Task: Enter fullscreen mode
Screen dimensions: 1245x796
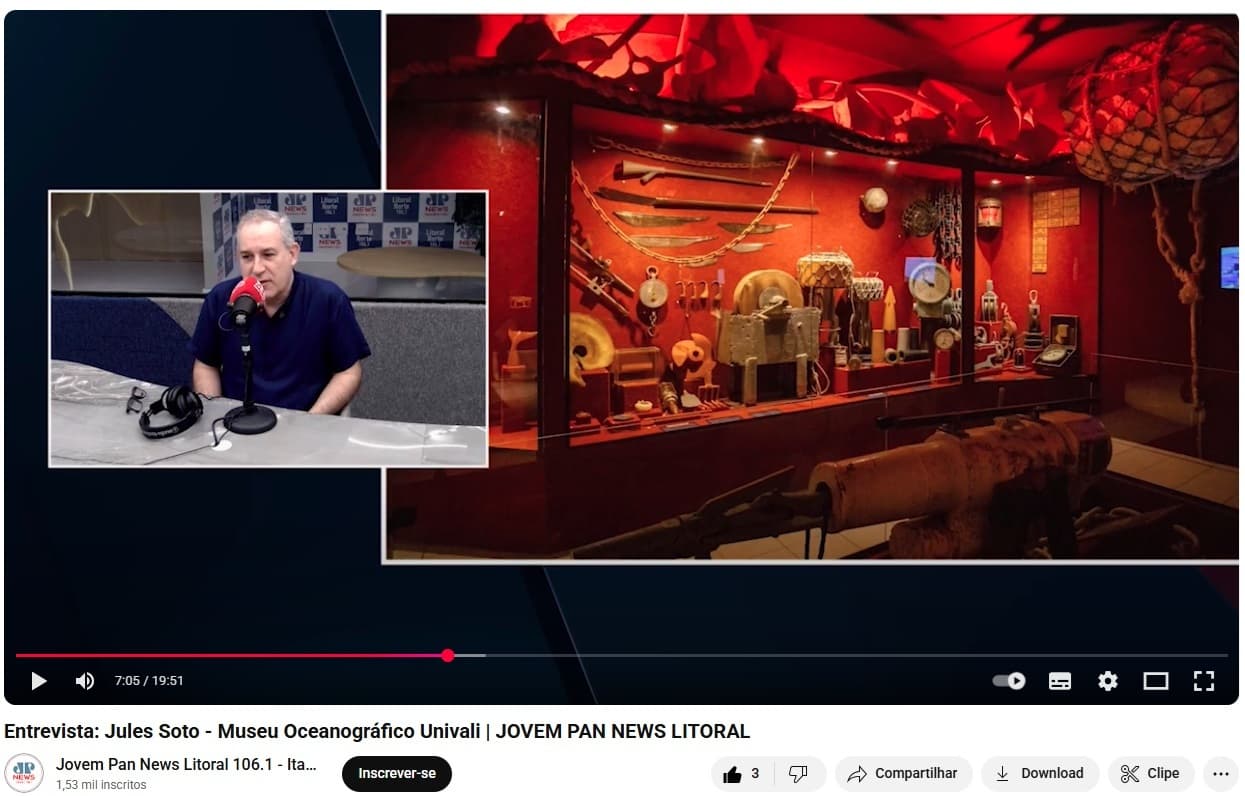Action: 1203,680
